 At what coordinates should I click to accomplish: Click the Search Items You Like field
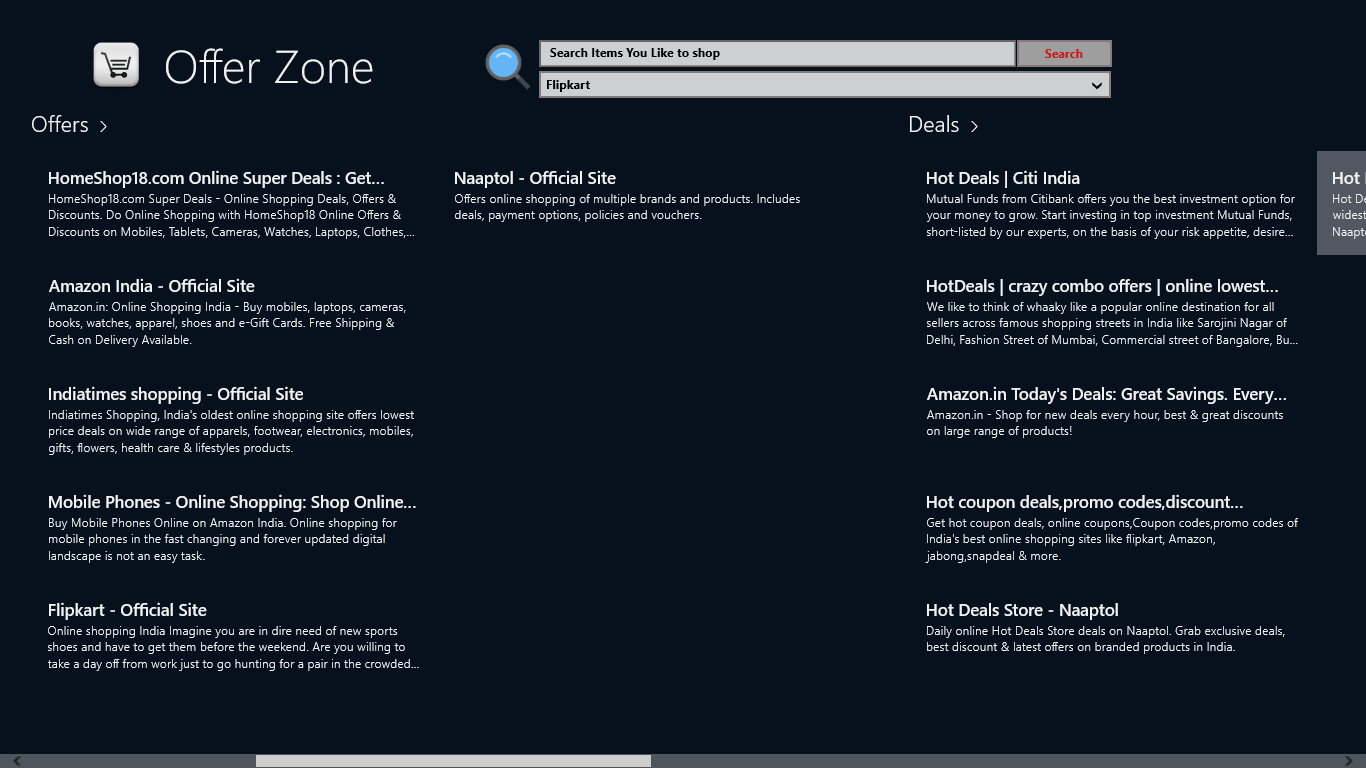tap(777, 53)
